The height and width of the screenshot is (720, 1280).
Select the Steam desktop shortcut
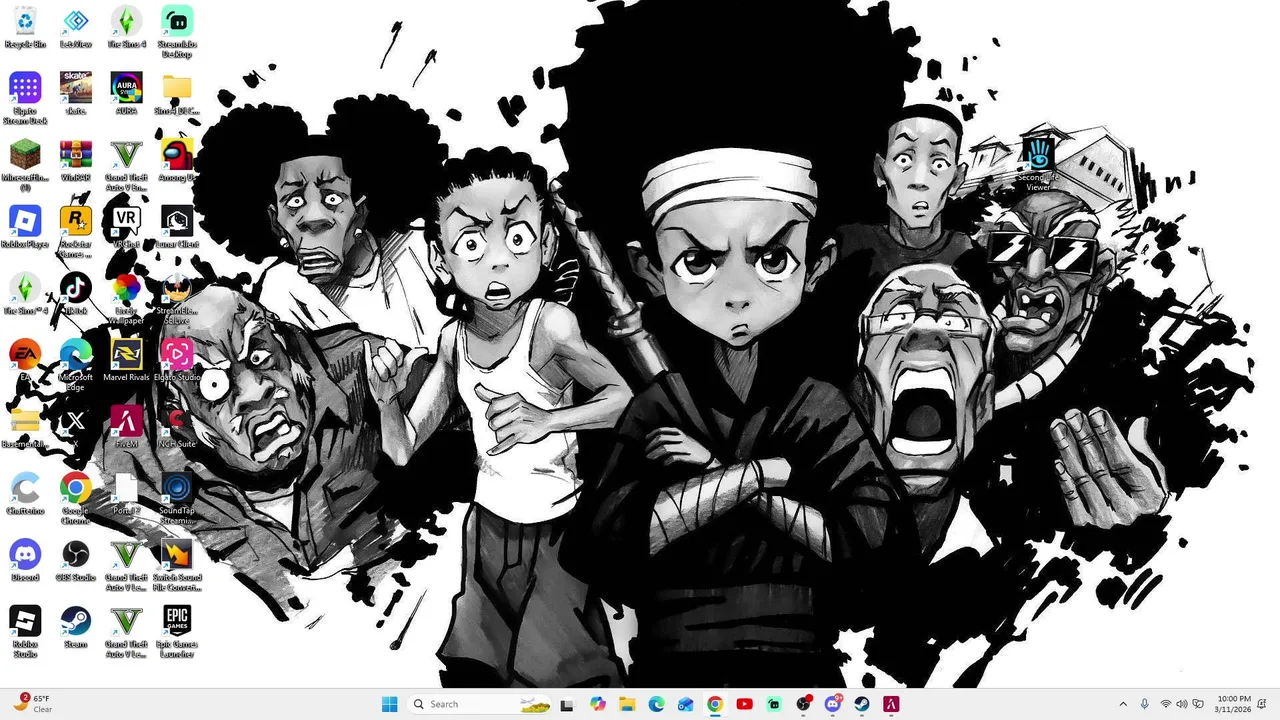click(76, 627)
